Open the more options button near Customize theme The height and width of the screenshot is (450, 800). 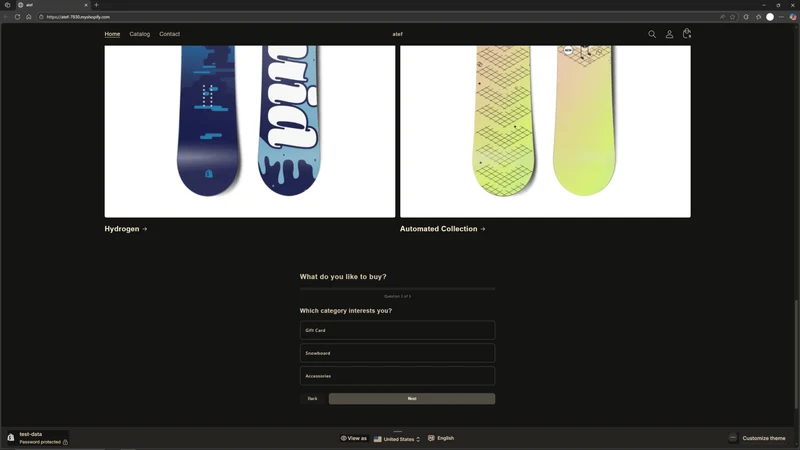[733, 438]
